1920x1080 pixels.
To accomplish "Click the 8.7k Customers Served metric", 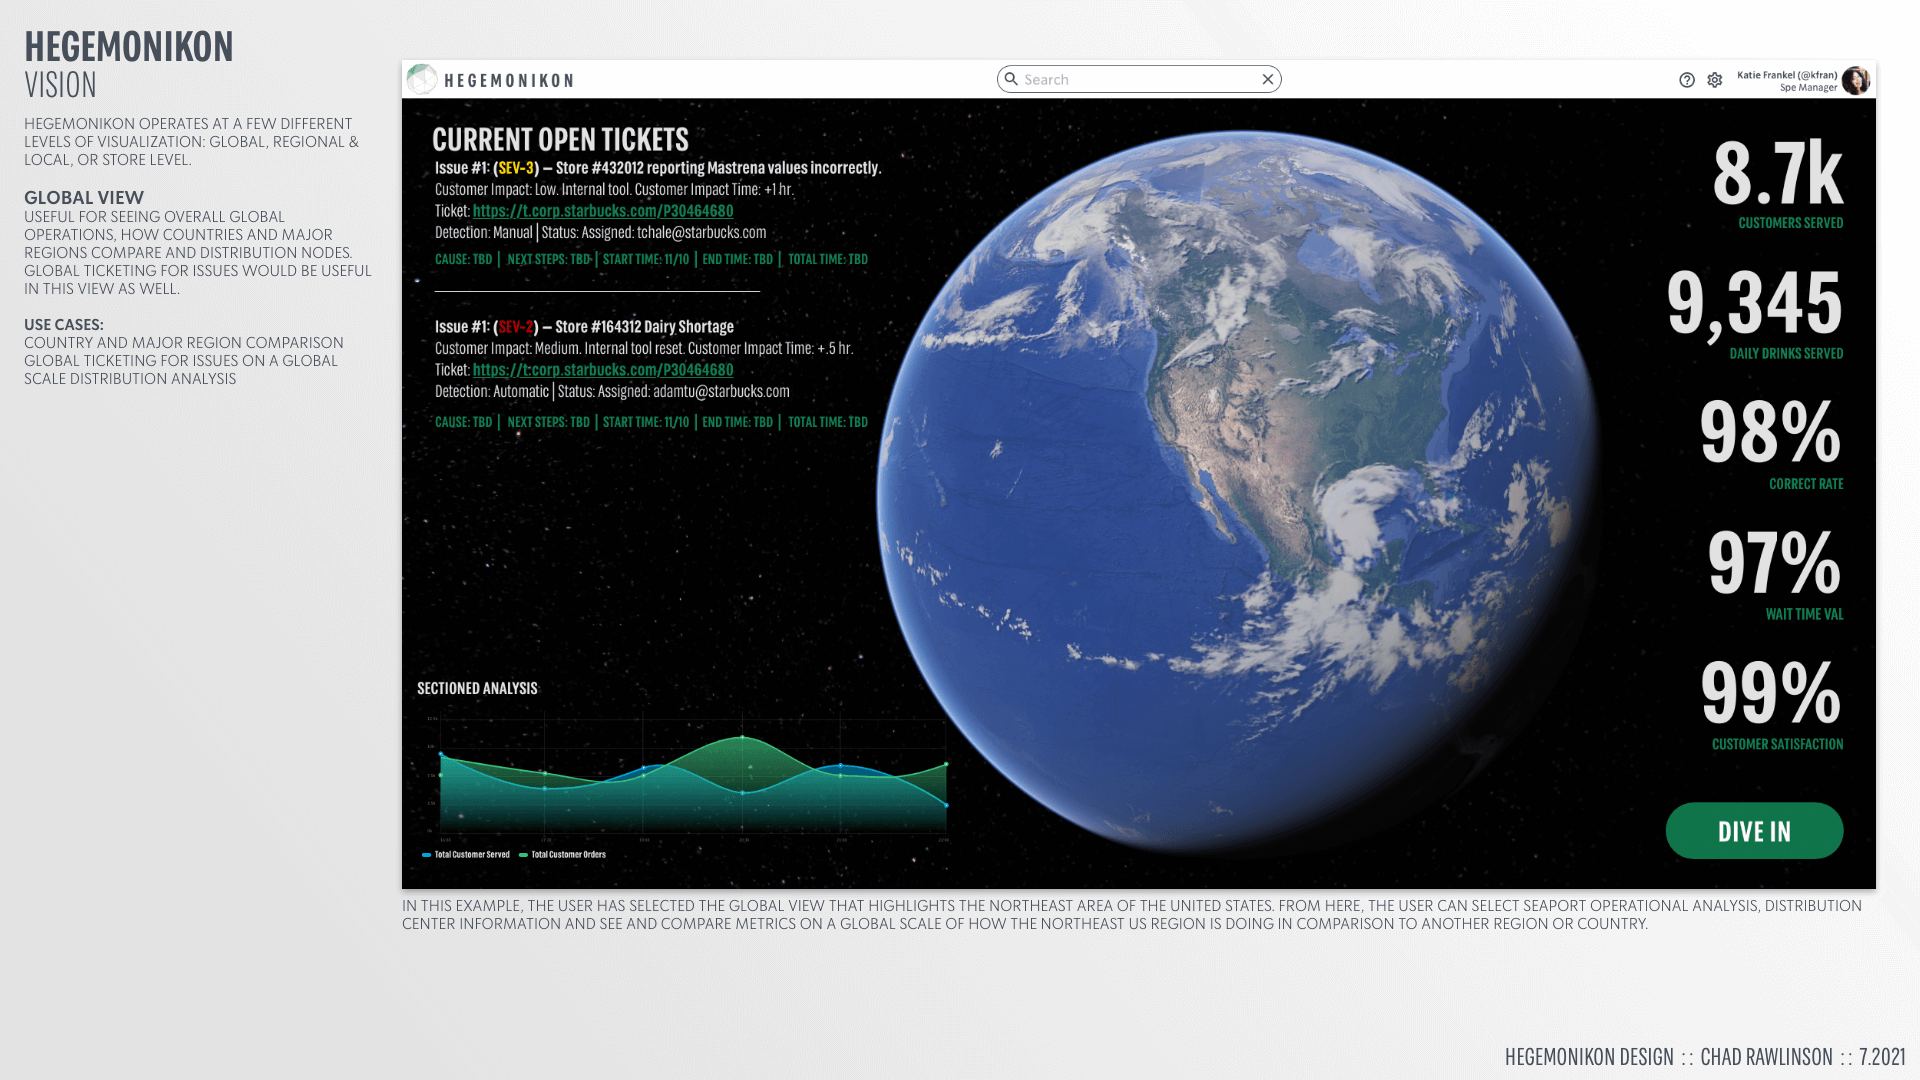I will 1777,174.
